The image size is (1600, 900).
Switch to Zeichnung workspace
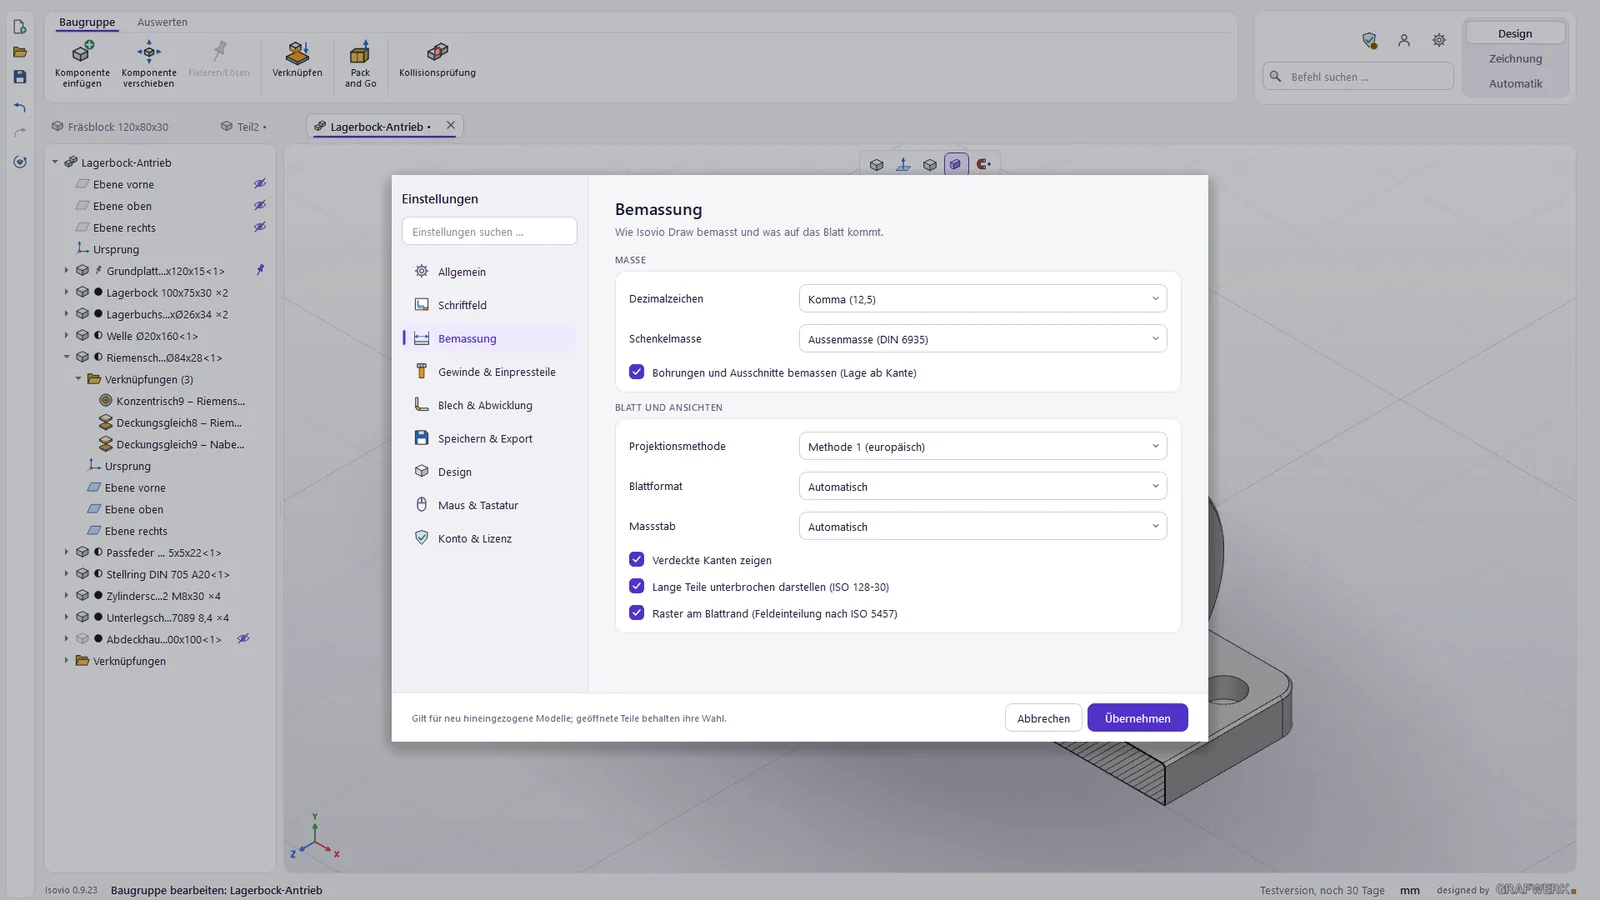(1515, 59)
